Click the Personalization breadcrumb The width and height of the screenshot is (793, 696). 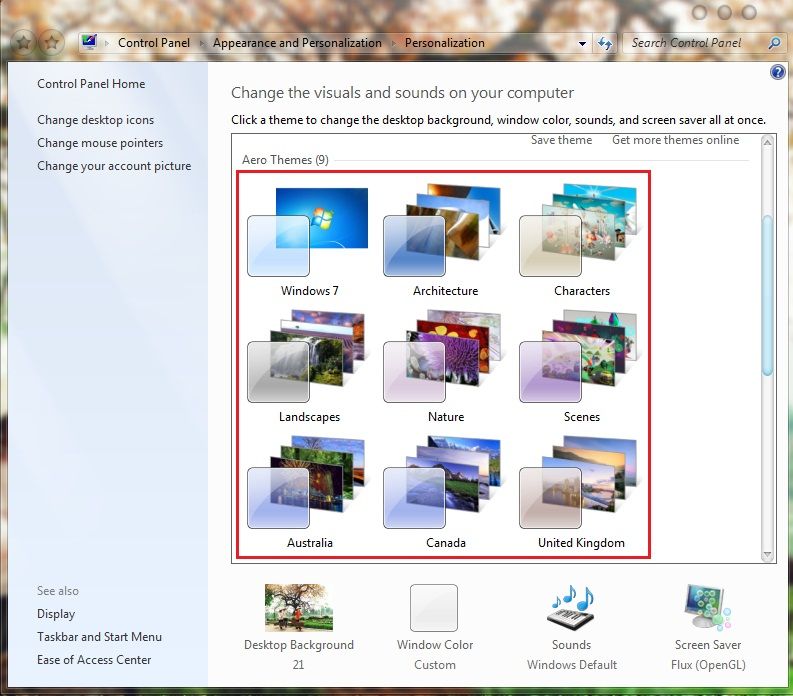pos(445,43)
